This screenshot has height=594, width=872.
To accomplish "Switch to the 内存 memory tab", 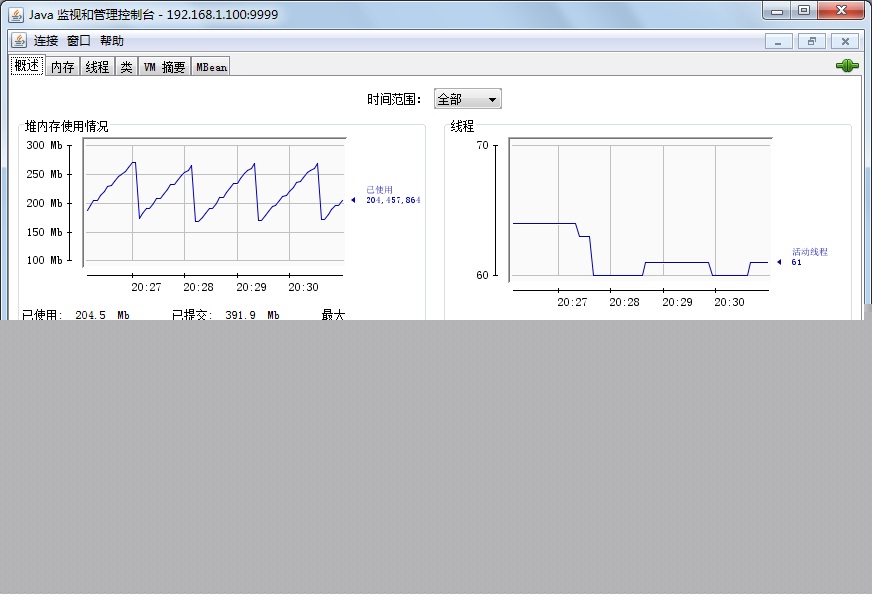I will click(x=62, y=67).
